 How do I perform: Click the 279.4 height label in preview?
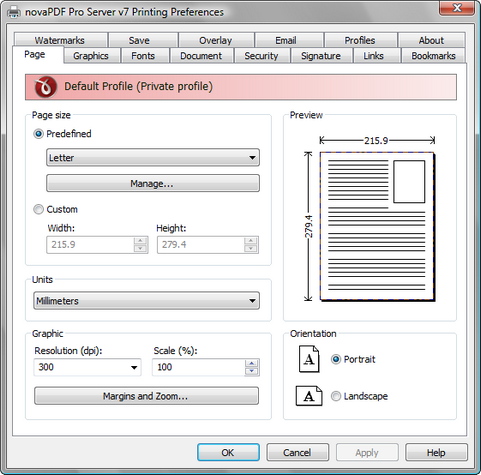point(309,226)
